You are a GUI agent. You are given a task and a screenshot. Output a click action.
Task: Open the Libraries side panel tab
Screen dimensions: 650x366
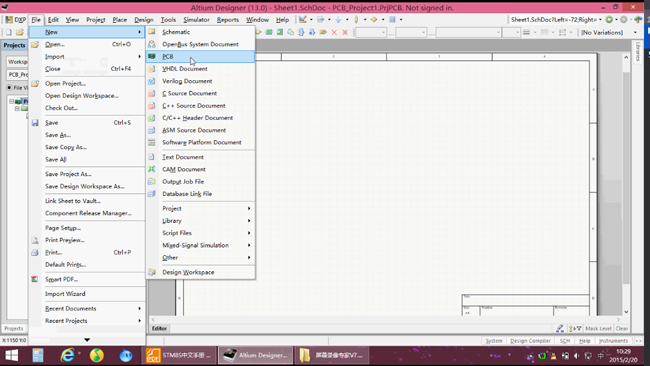point(638,52)
